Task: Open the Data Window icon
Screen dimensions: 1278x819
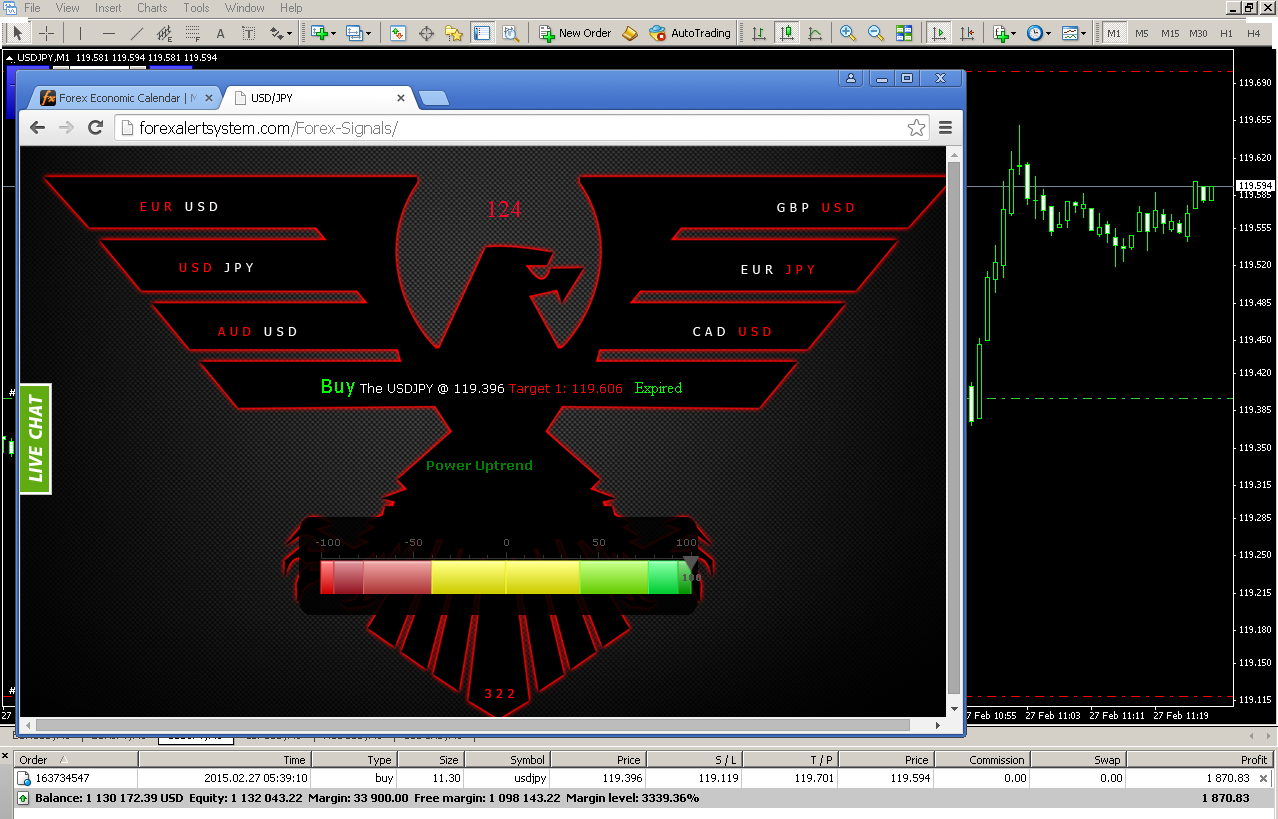Action: (426, 33)
